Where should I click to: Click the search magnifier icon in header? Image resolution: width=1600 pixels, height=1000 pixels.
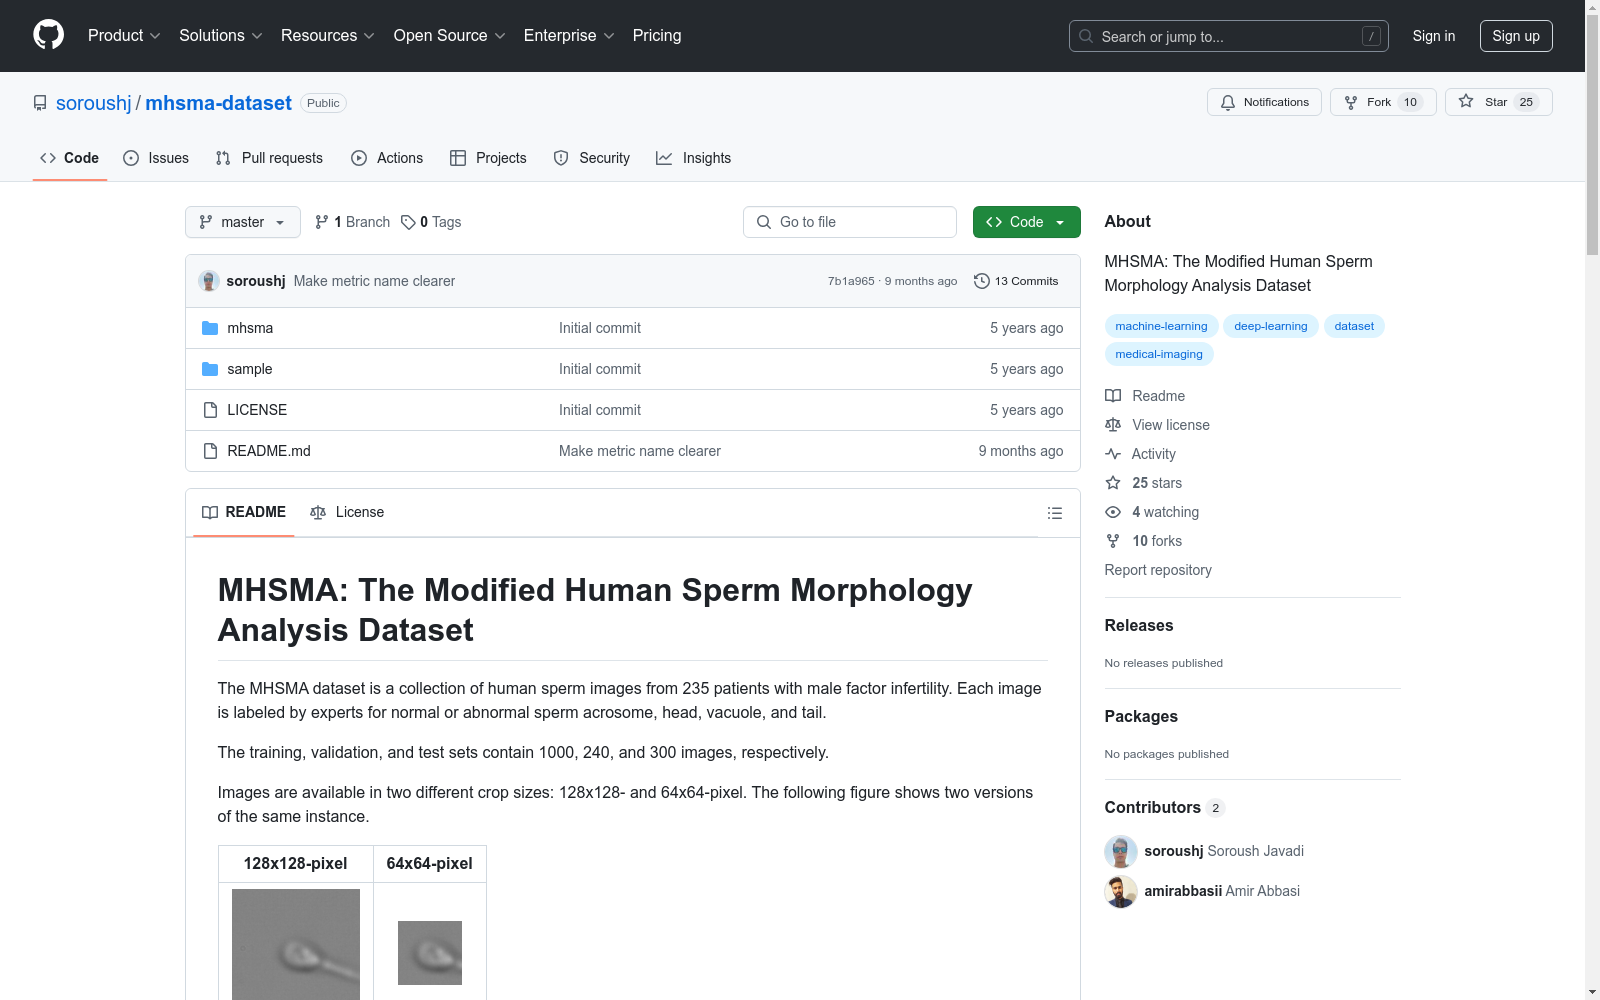click(1086, 36)
